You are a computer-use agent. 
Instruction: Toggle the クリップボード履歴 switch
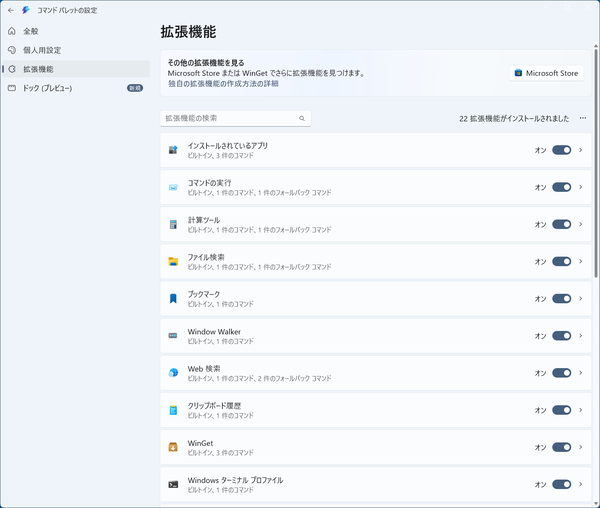click(x=561, y=410)
